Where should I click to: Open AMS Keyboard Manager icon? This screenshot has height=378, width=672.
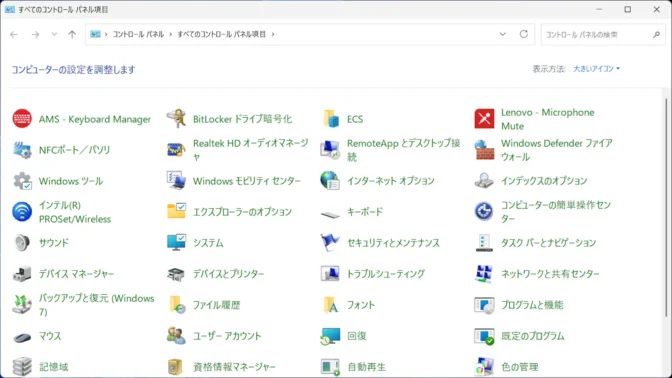pos(22,119)
